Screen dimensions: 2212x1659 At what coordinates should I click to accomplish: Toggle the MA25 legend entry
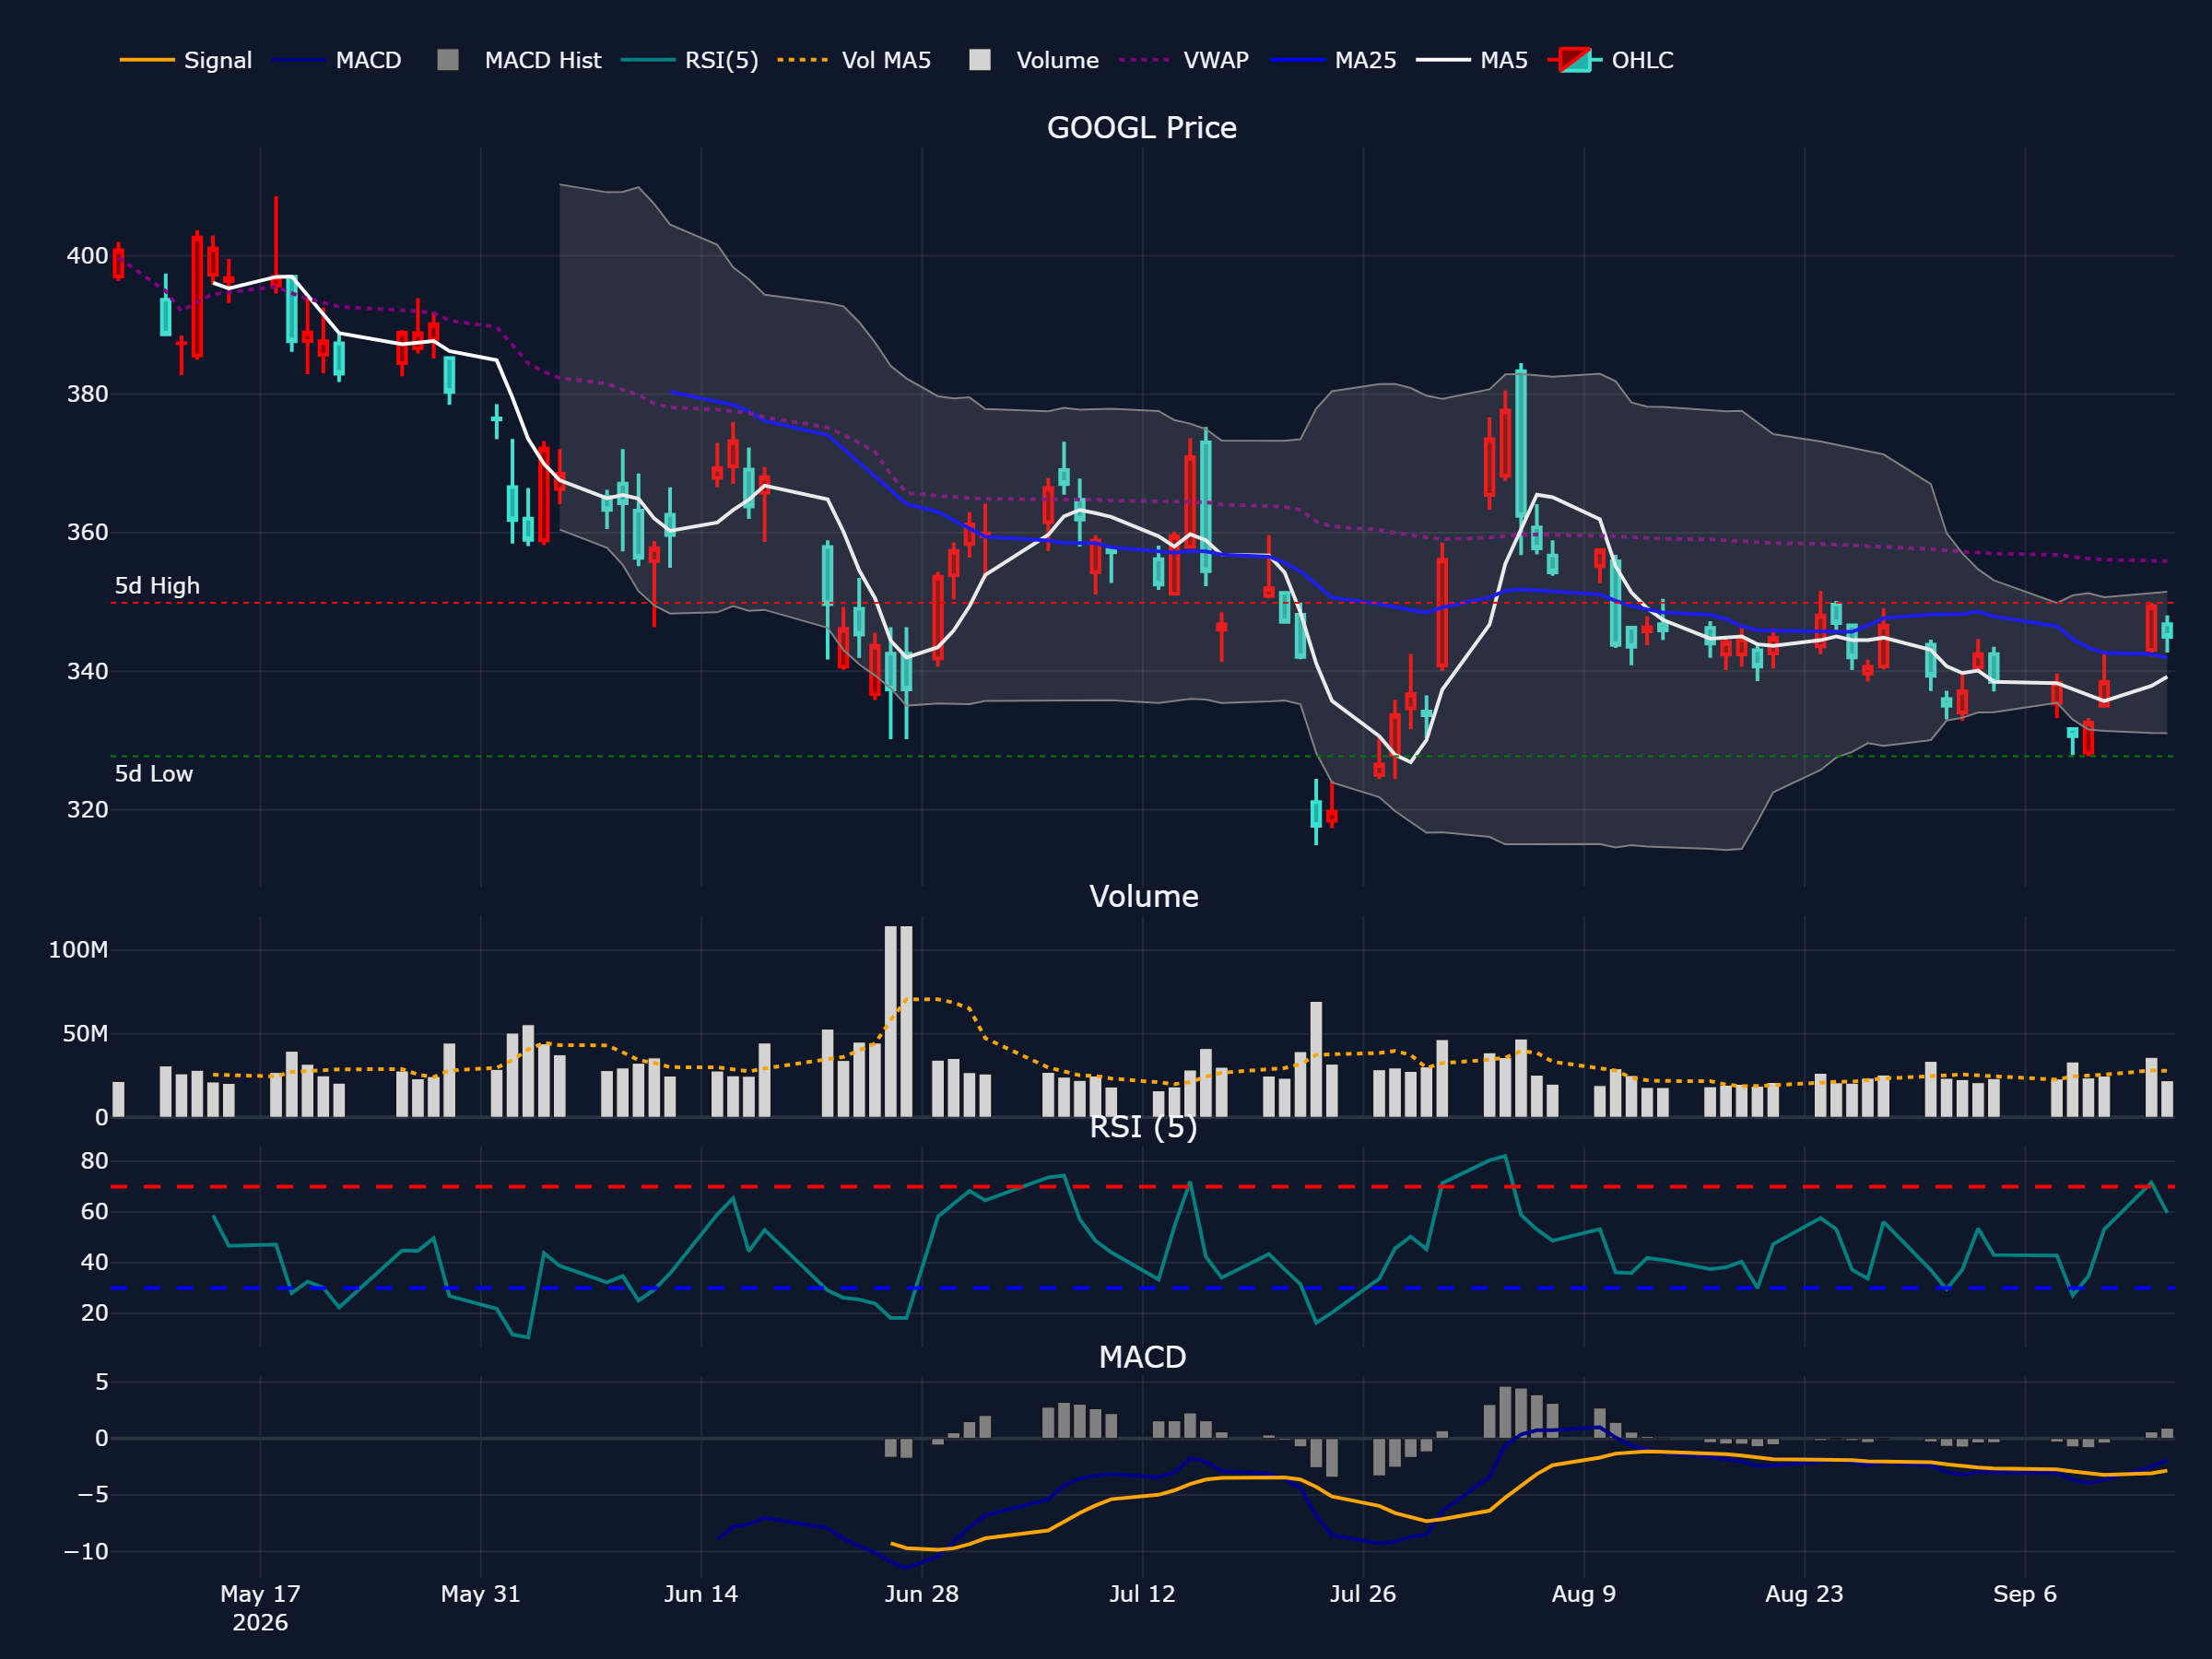tap(1333, 60)
